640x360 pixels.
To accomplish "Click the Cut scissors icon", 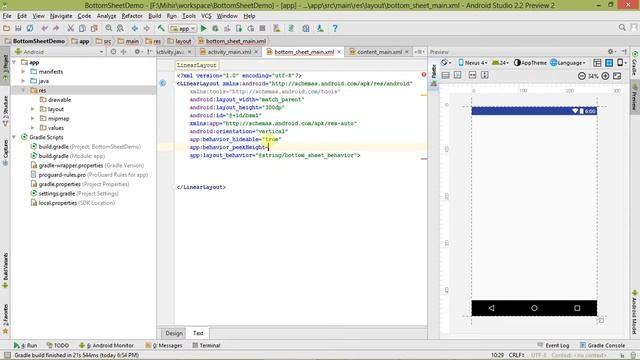I will coord(70,28).
